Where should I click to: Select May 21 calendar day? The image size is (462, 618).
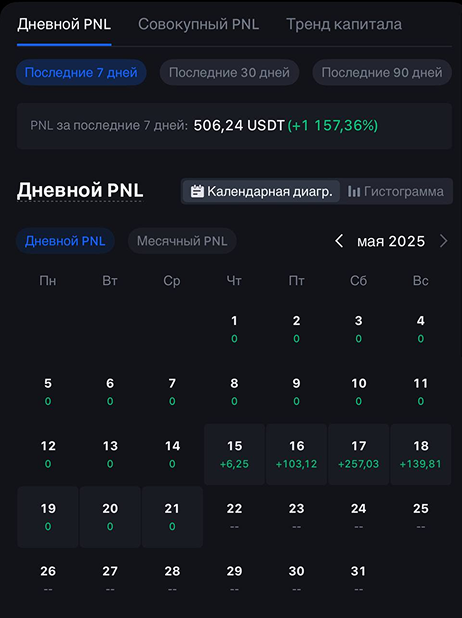(172, 517)
